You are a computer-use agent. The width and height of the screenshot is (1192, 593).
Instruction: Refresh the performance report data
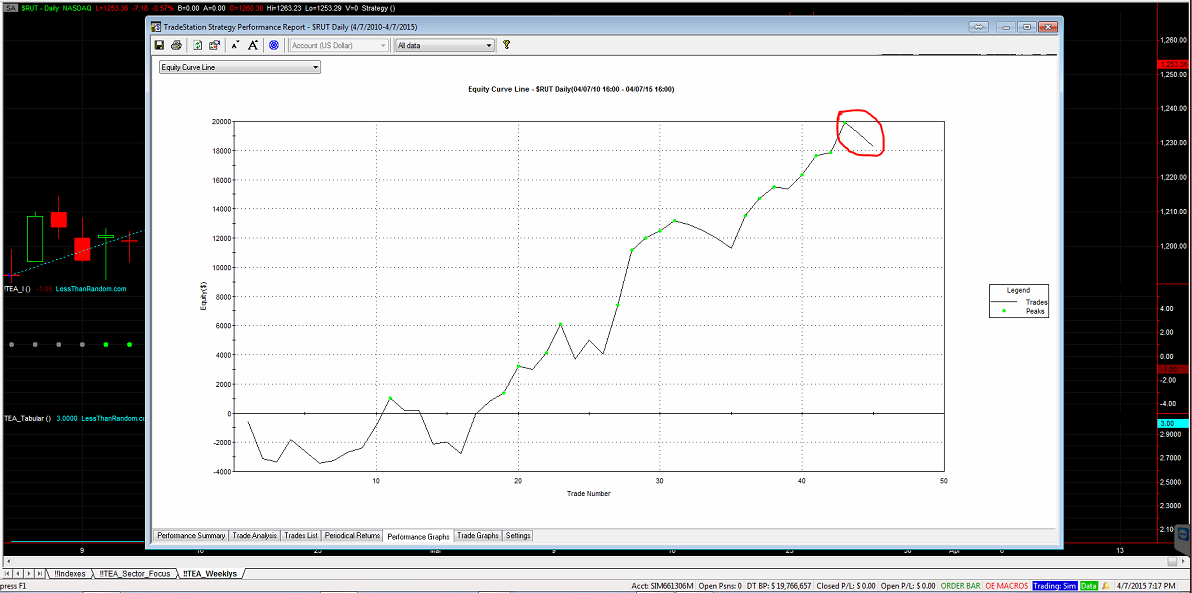pyautogui.click(x=198, y=45)
